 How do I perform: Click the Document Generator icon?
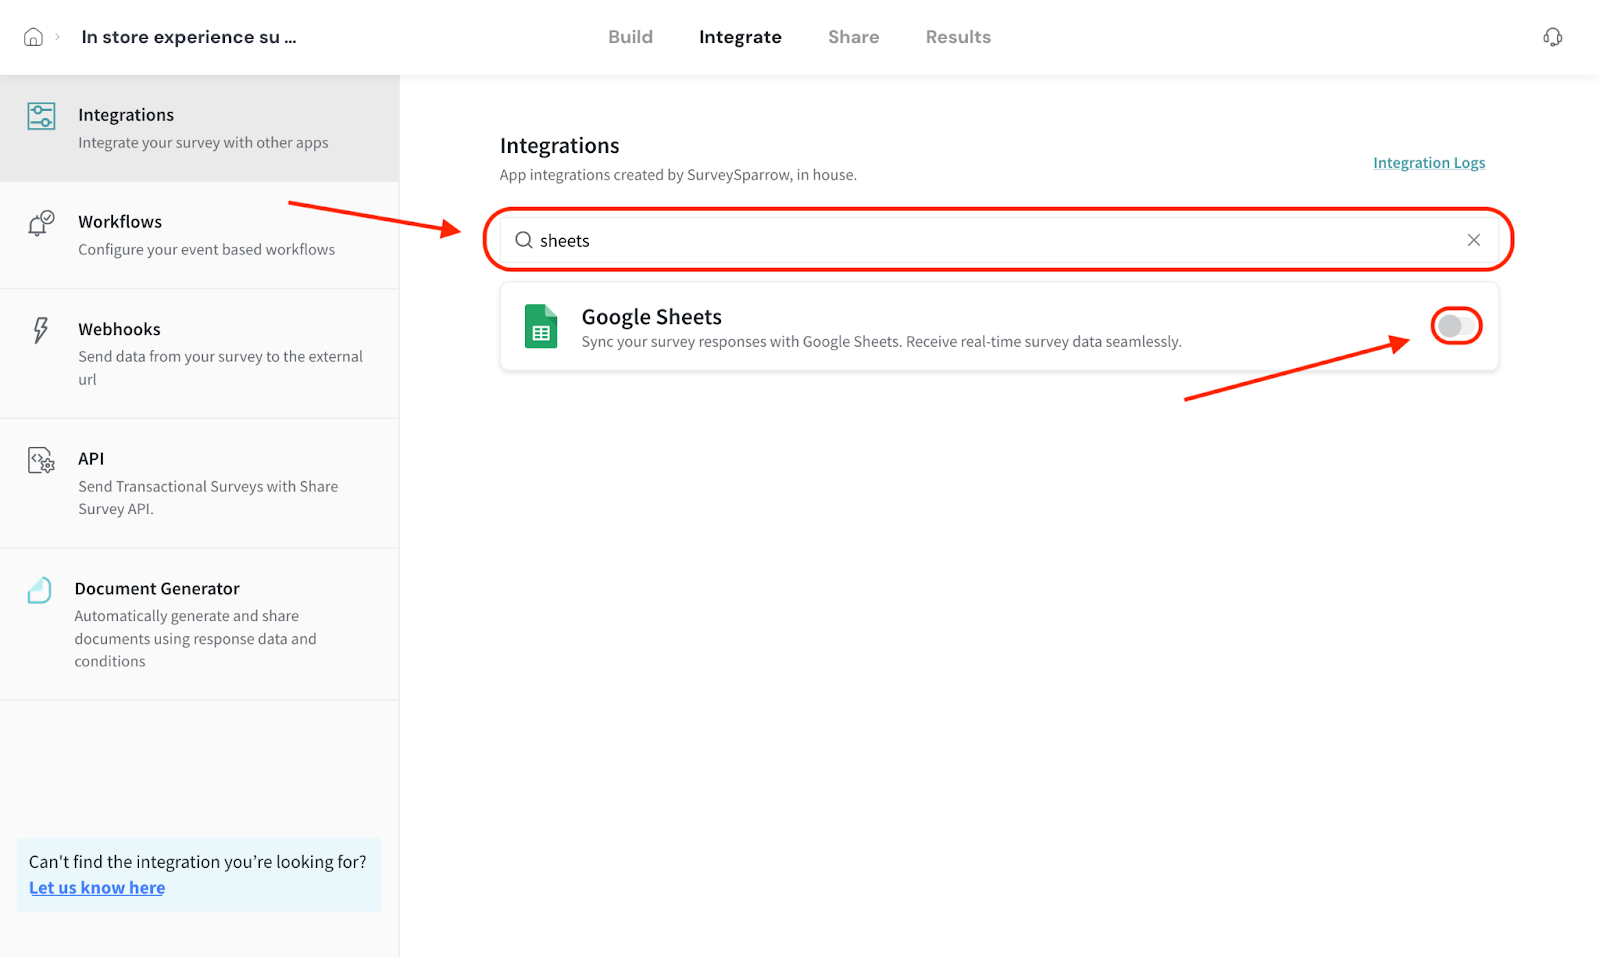click(x=40, y=590)
